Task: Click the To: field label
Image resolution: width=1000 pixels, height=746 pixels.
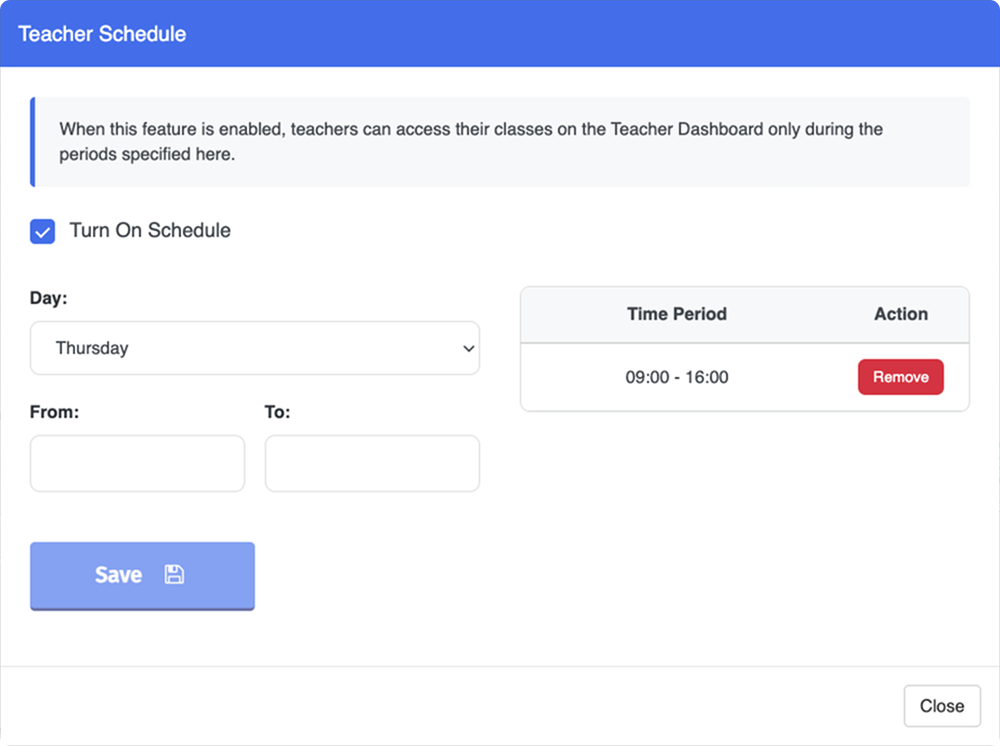Action: 277,412
